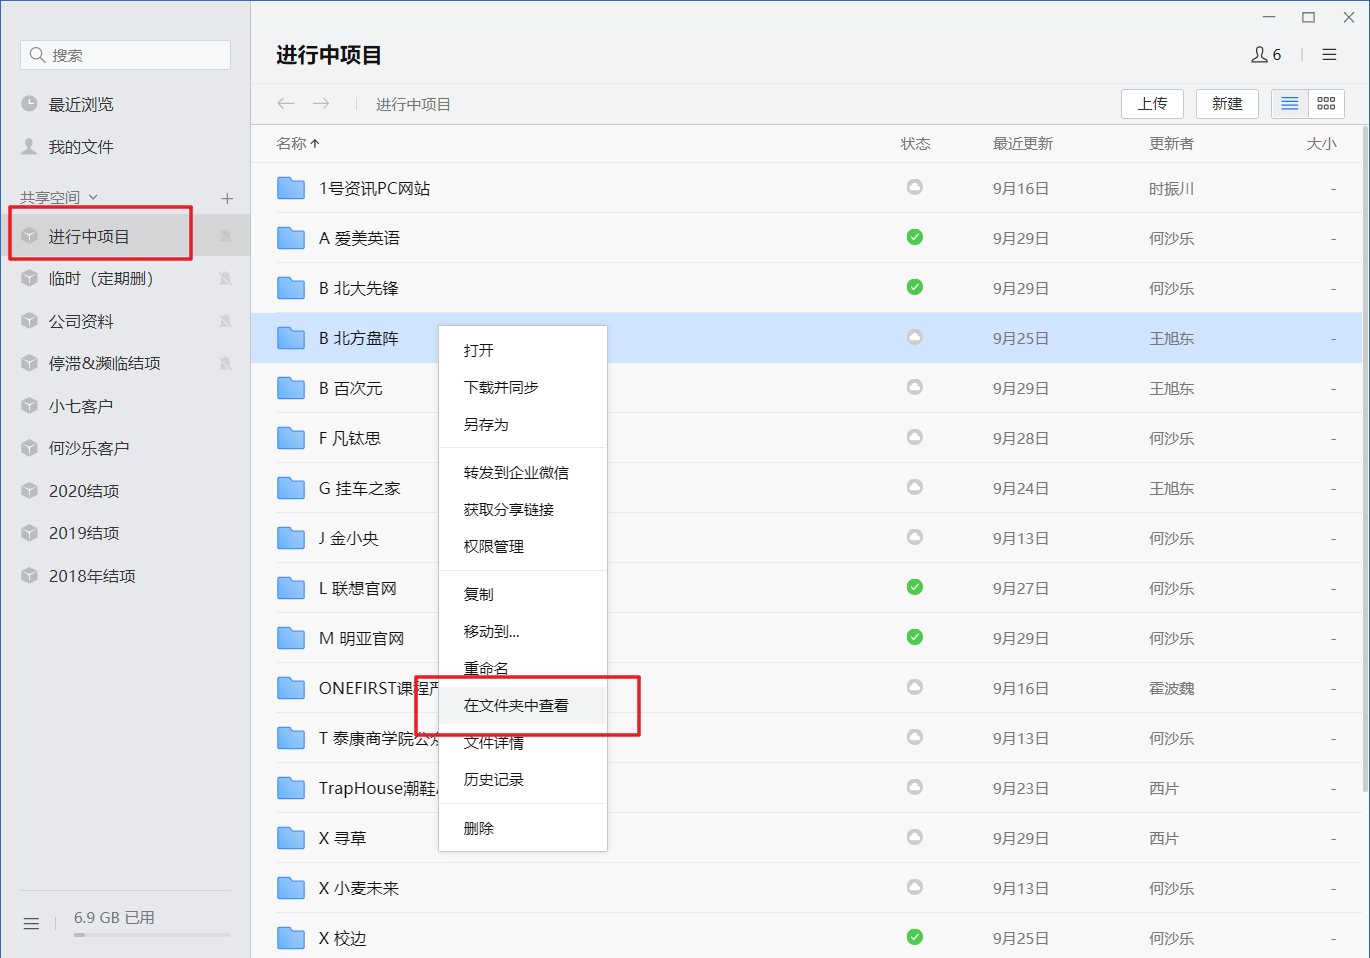Screen dimensions: 1370x958
Task: Choose 移动到... from context menu
Action: pos(523,631)
